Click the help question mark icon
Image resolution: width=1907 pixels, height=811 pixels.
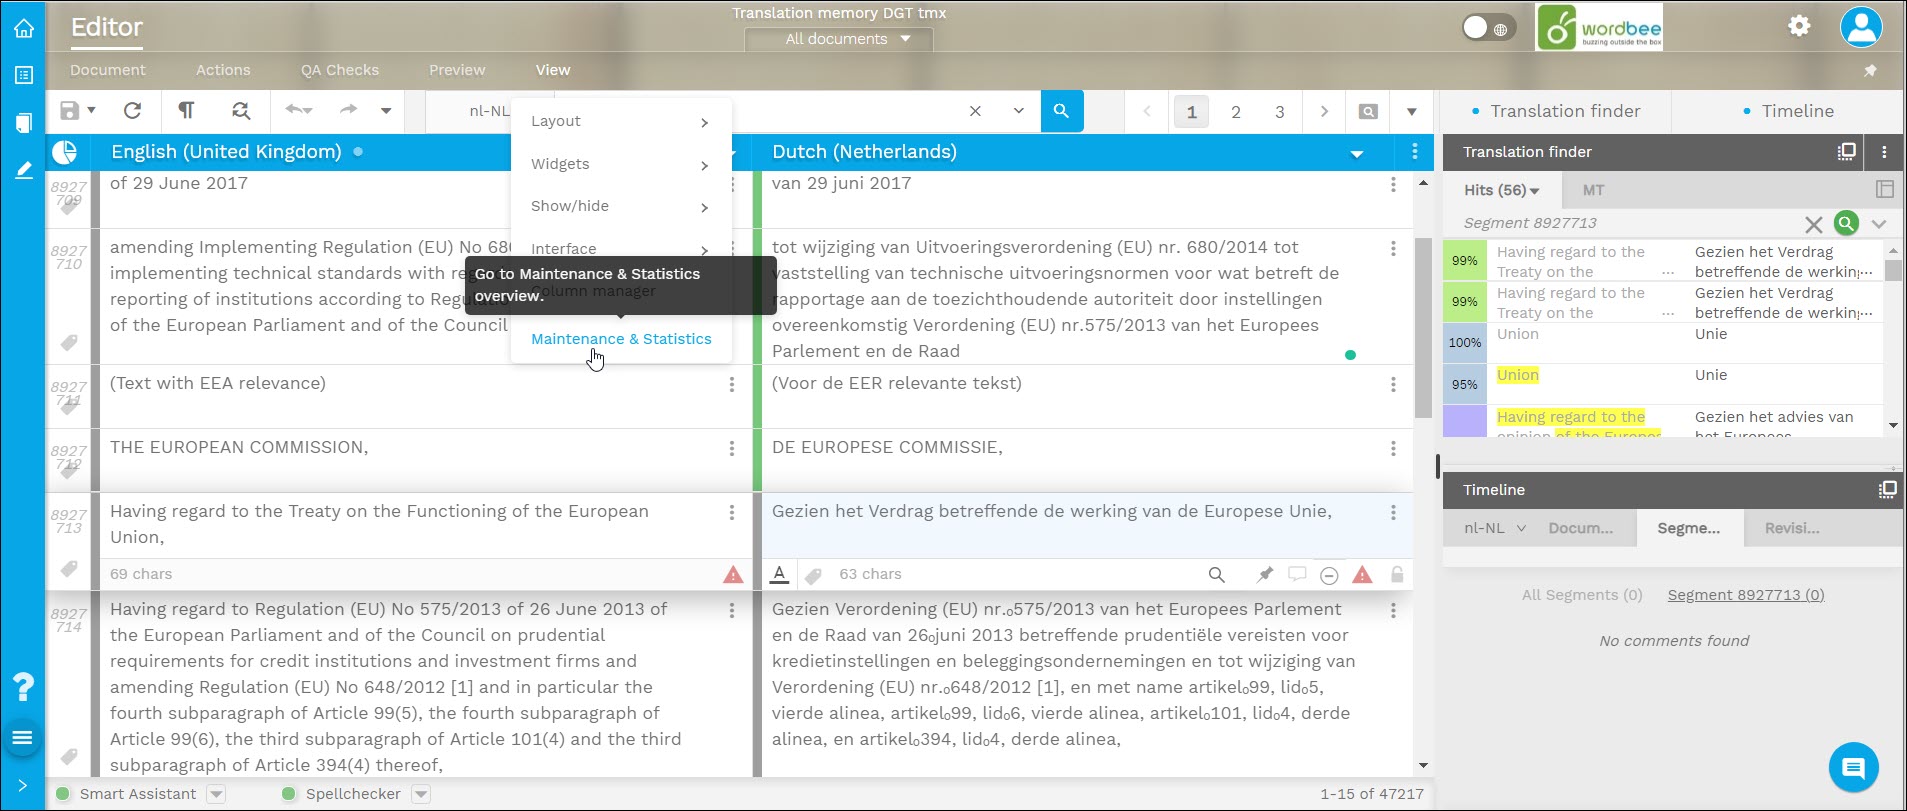pyautogui.click(x=23, y=687)
